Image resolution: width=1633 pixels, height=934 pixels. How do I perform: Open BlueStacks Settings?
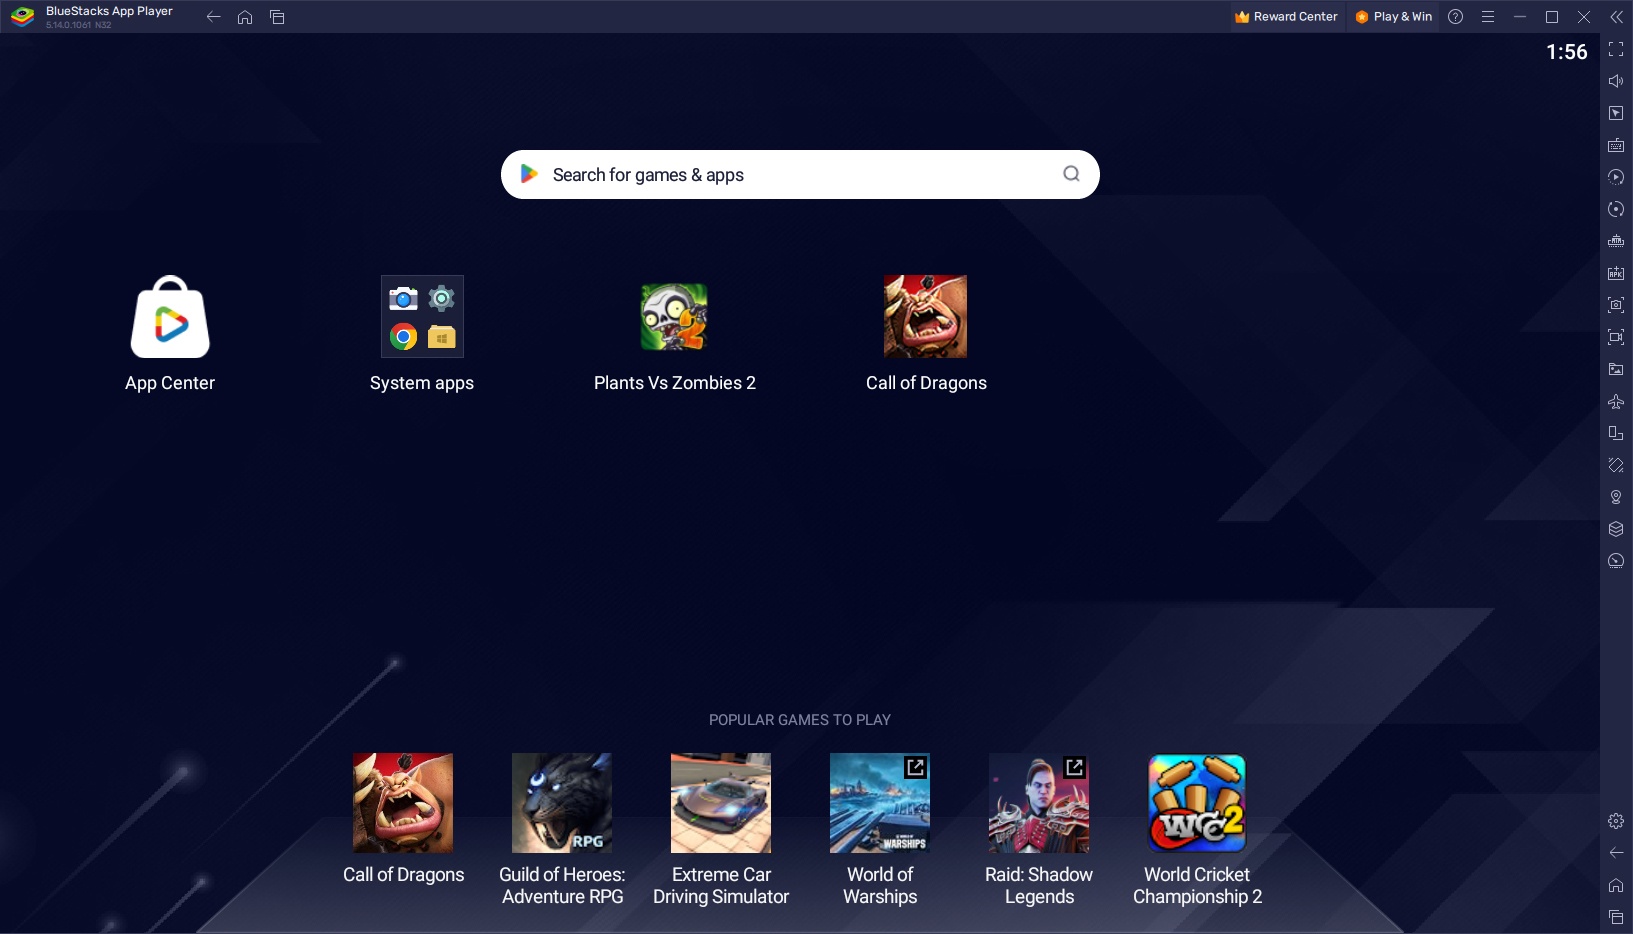coord(1616,820)
